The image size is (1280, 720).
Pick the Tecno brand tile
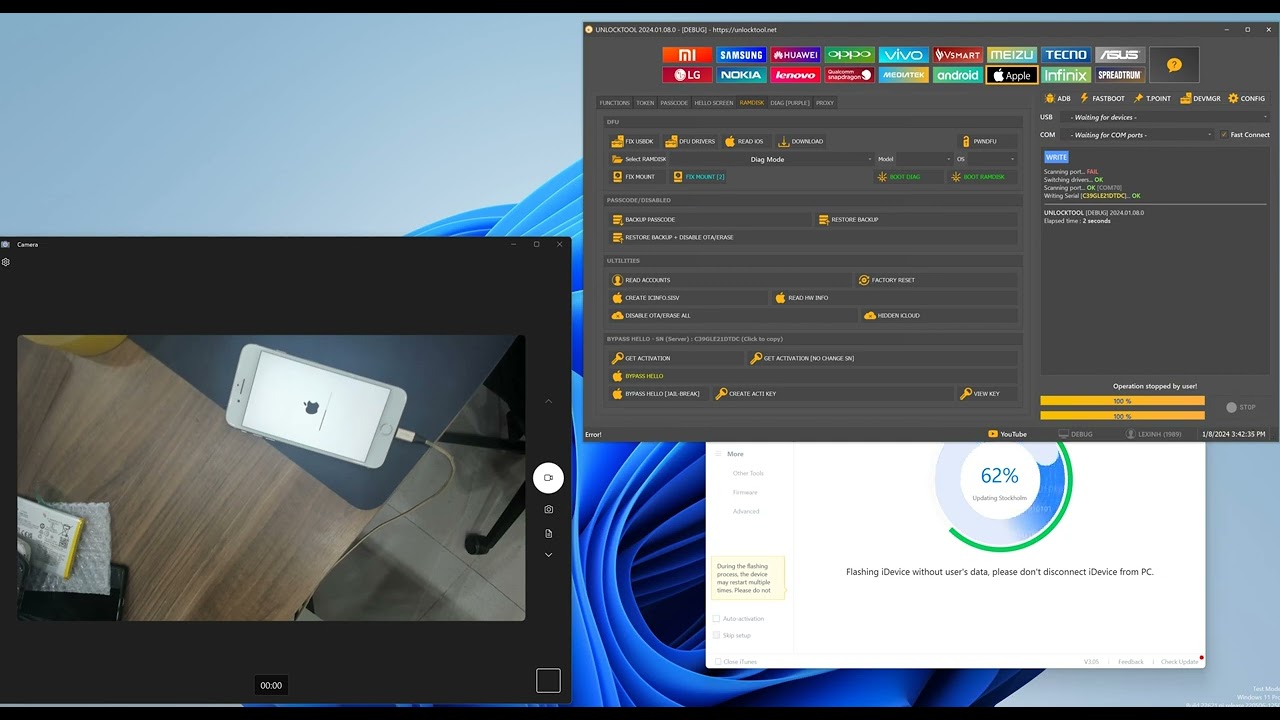click(1065, 55)
